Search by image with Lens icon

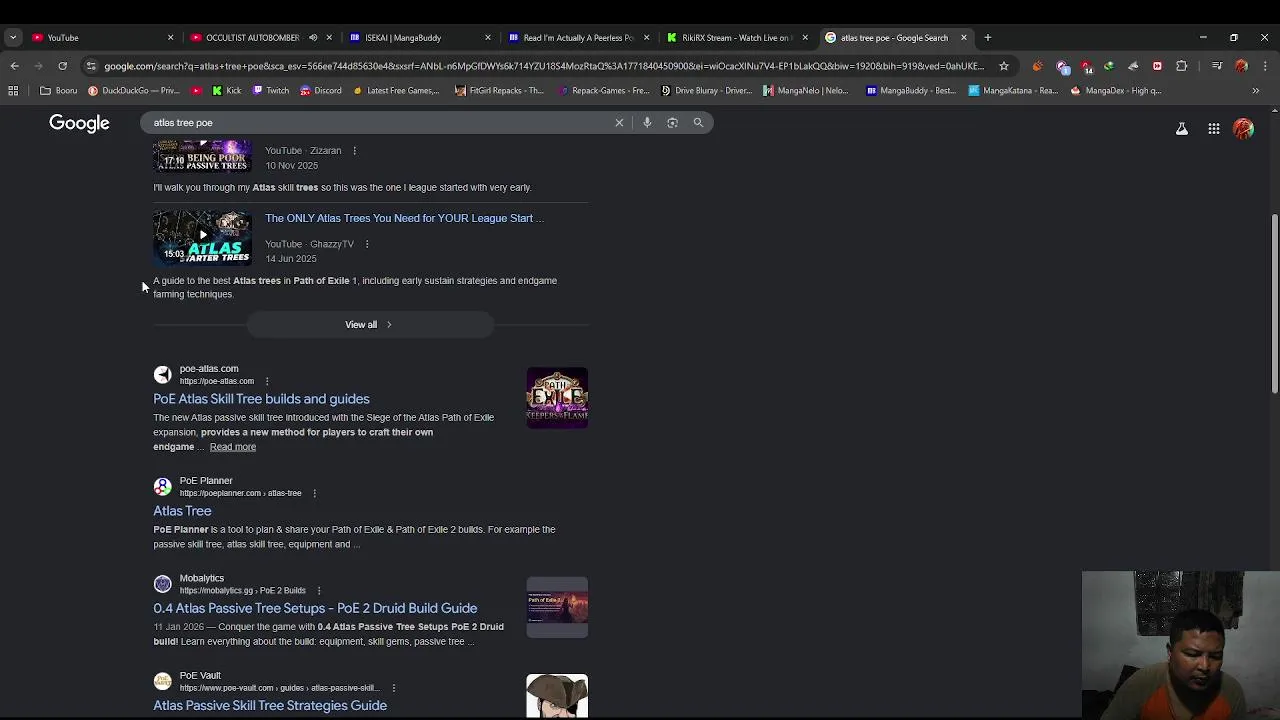672,123
